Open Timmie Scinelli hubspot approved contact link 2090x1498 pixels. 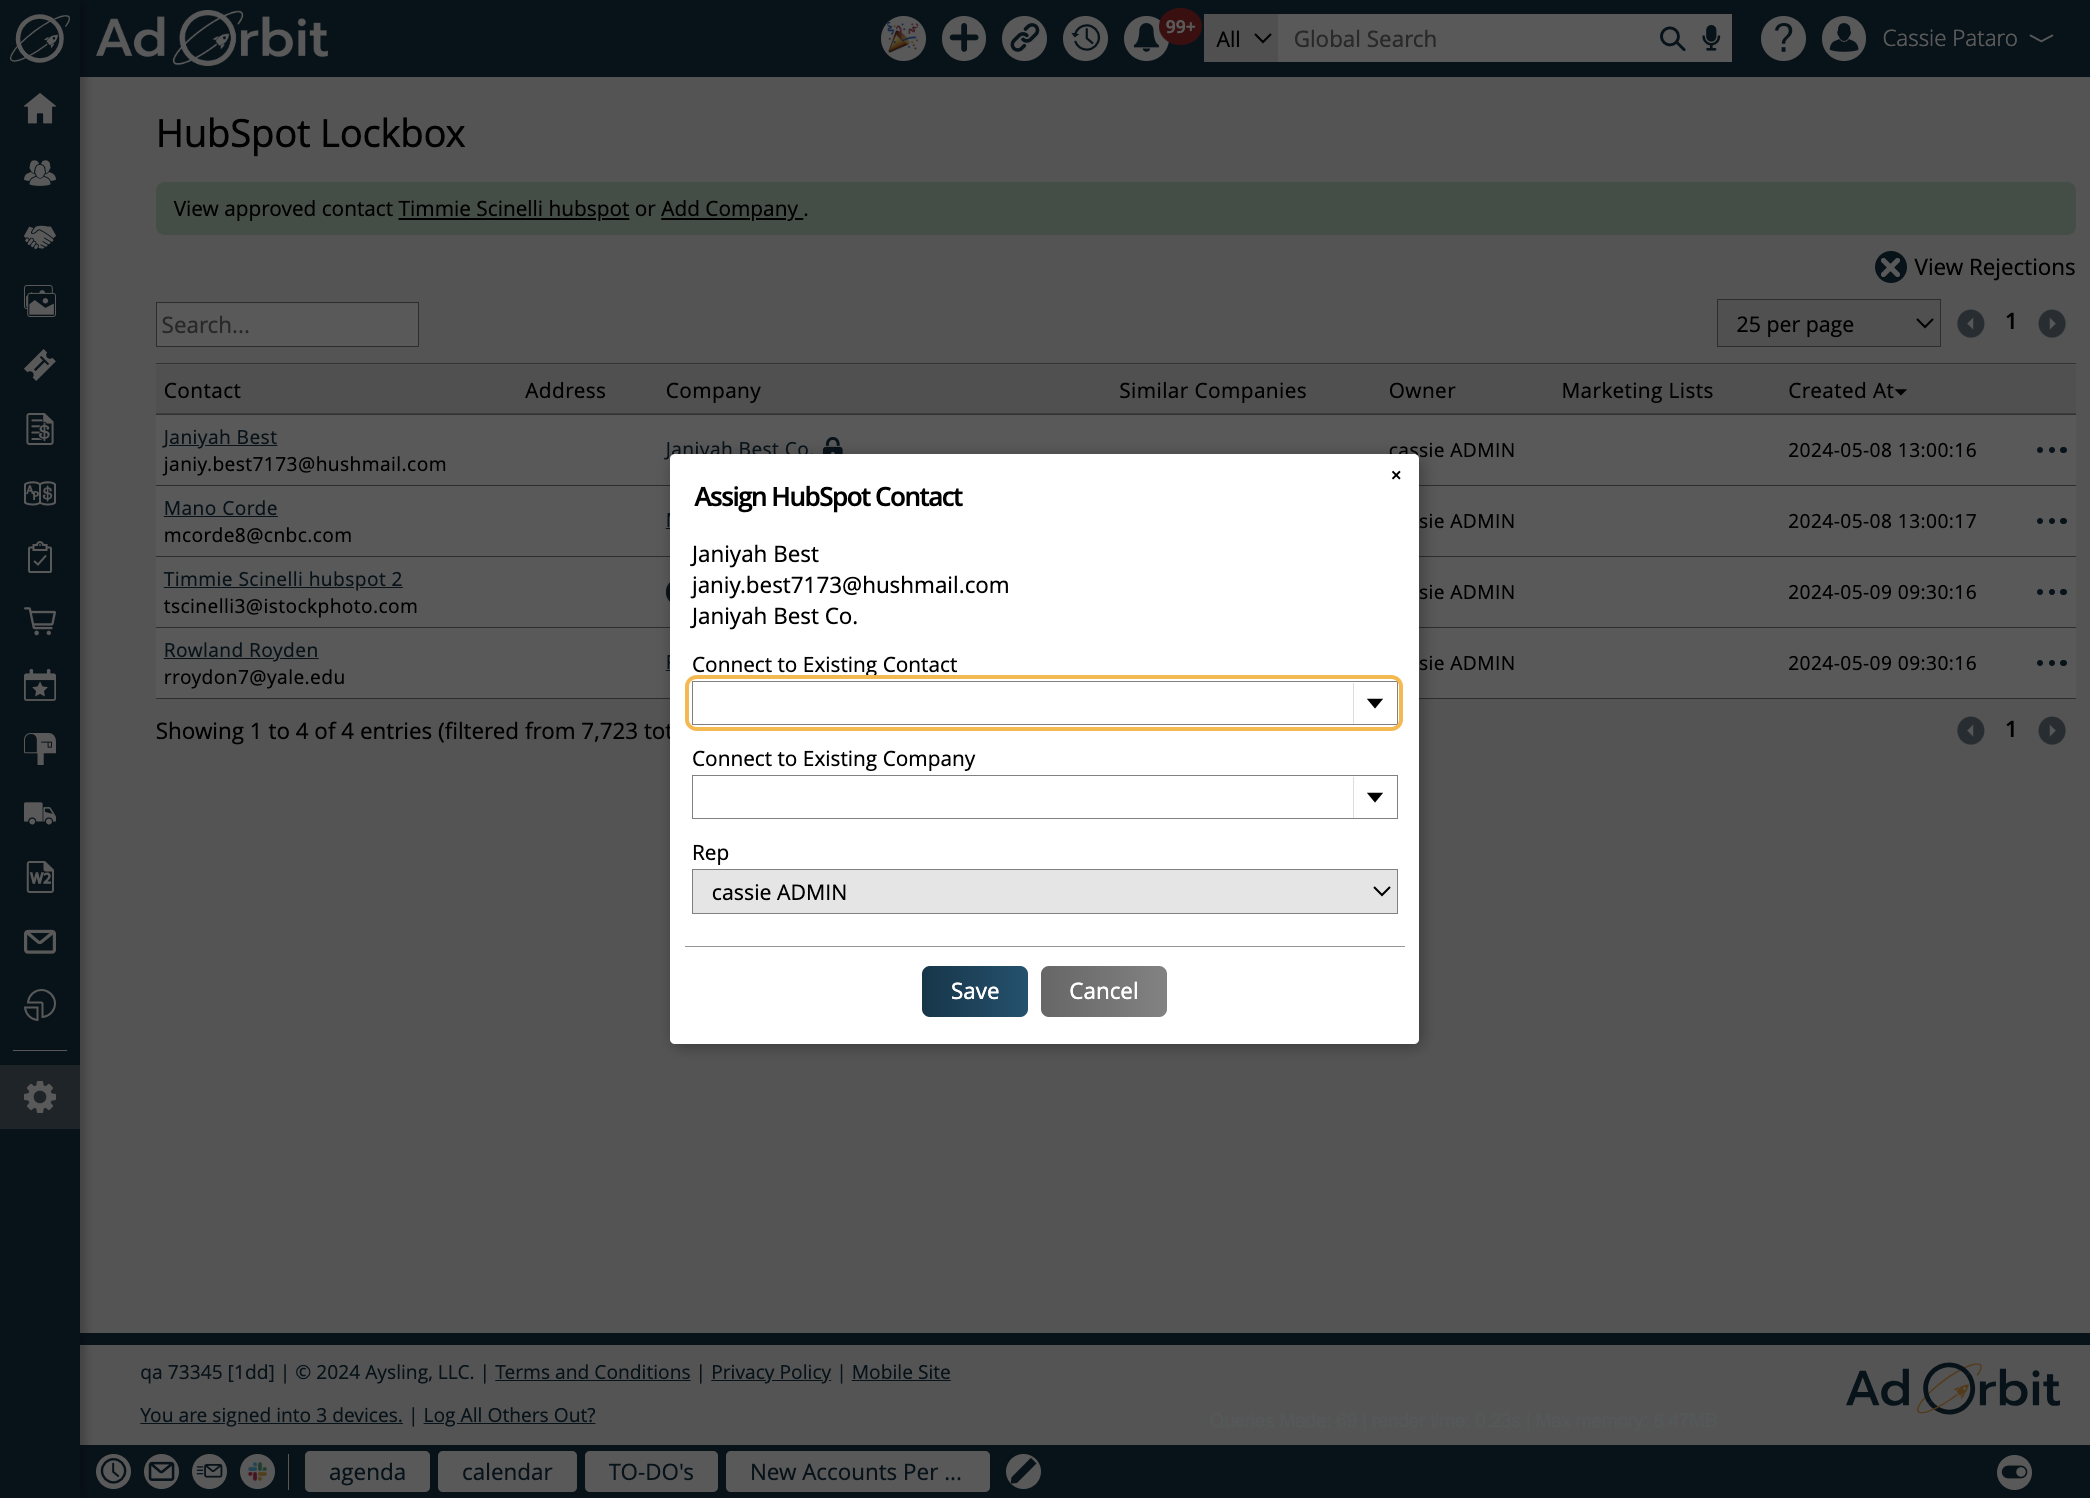pos(514,208)
